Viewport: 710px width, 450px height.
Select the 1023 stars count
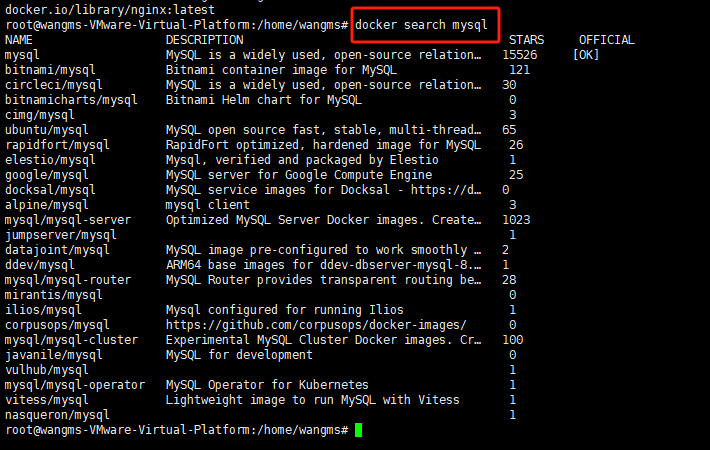pos(516,220)
